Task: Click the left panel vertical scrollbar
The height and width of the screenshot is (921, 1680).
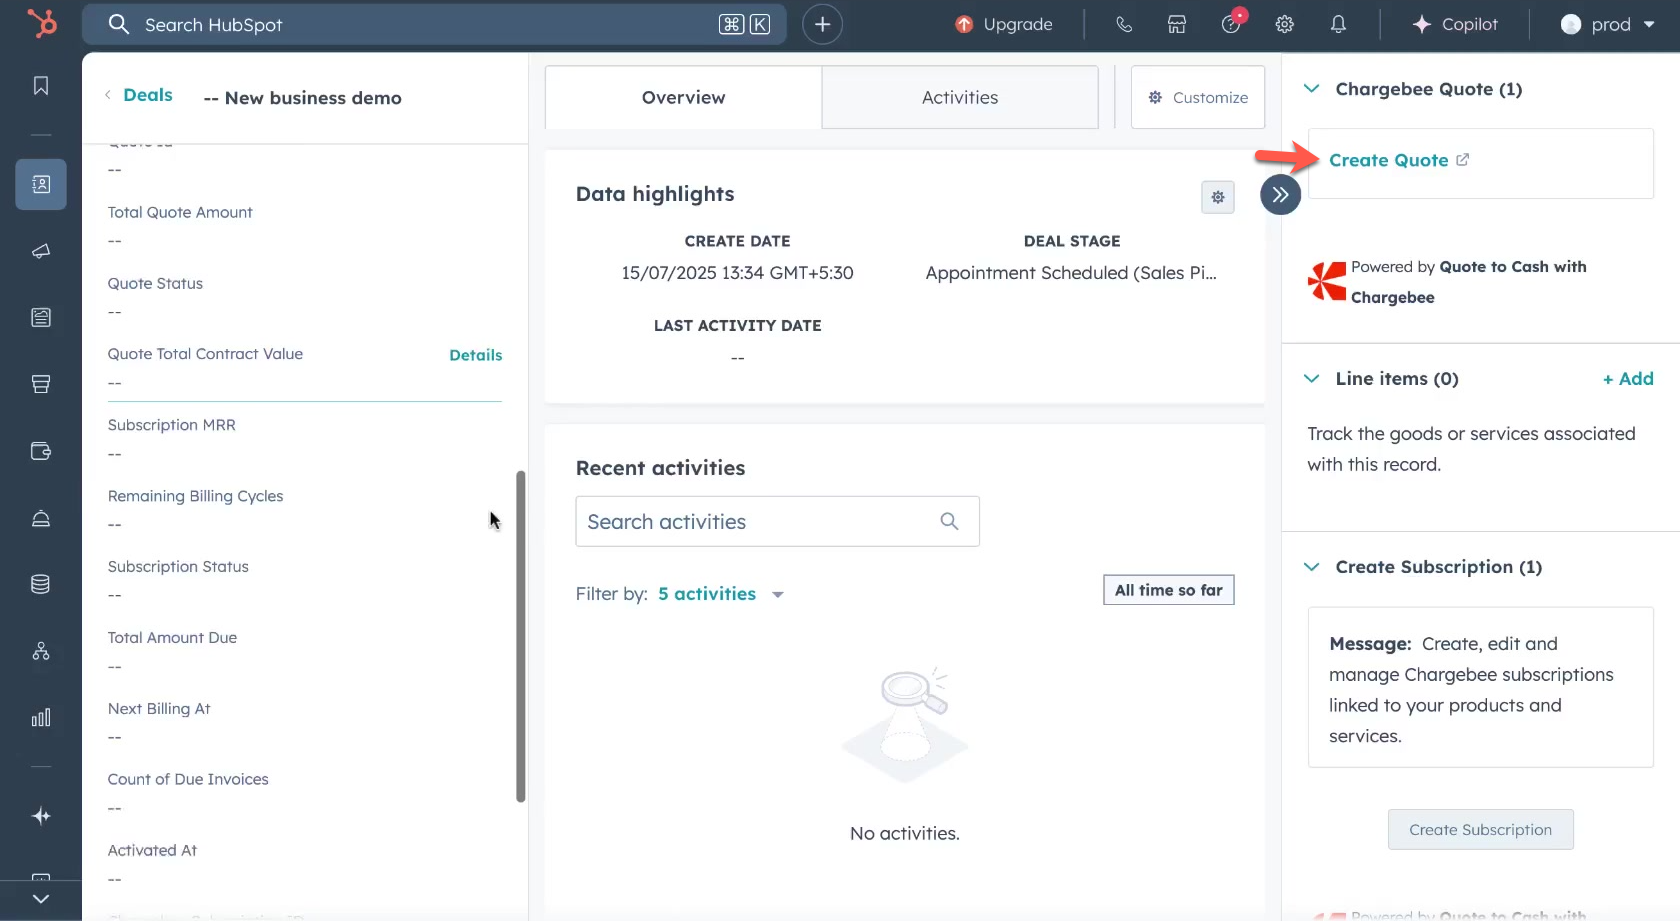Action: coord(520,636)
